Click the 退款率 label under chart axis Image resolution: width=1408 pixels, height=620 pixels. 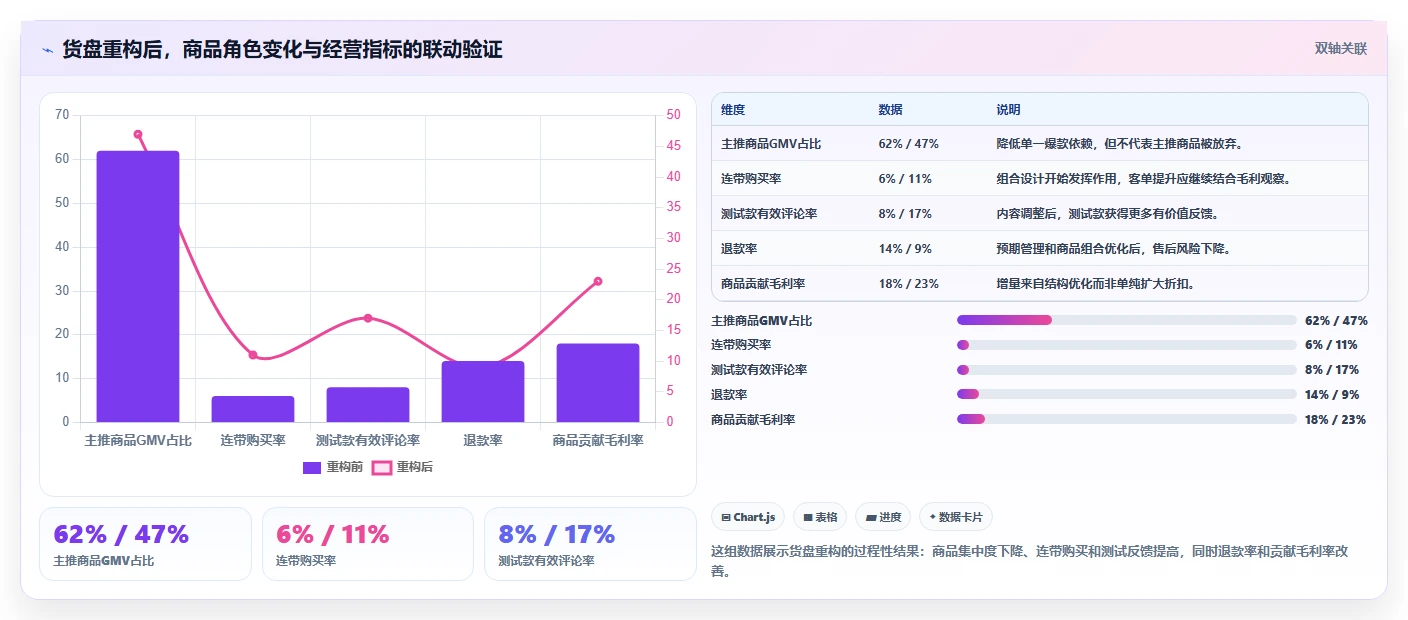pos(483,440)
